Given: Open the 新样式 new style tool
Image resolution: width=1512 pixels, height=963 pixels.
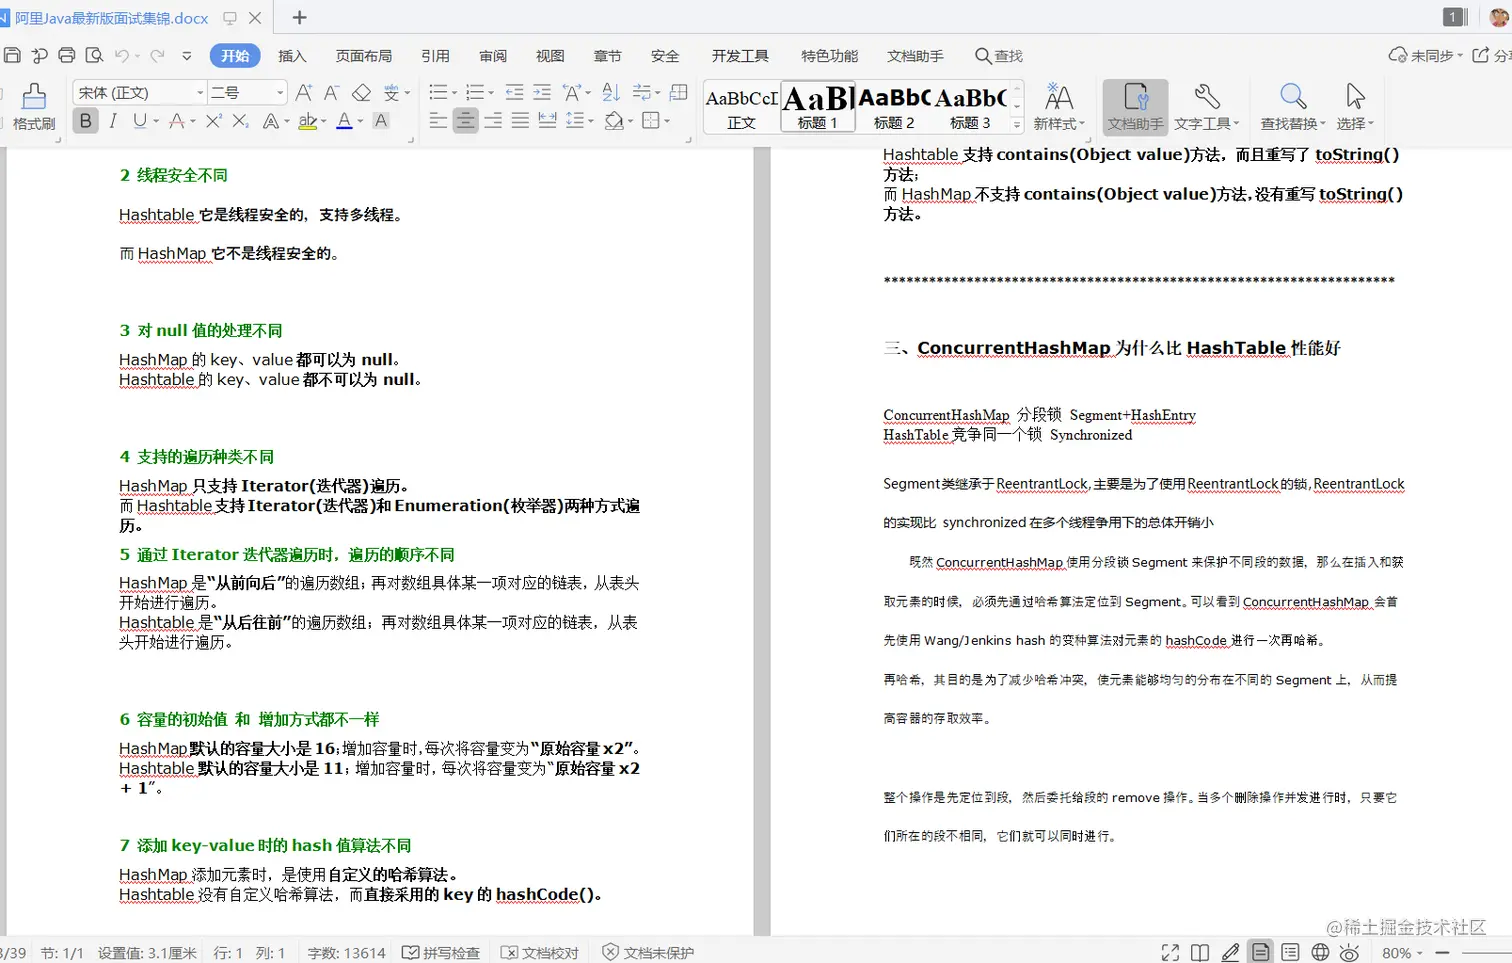Looking at the screenshot, I should point(1059,107).
